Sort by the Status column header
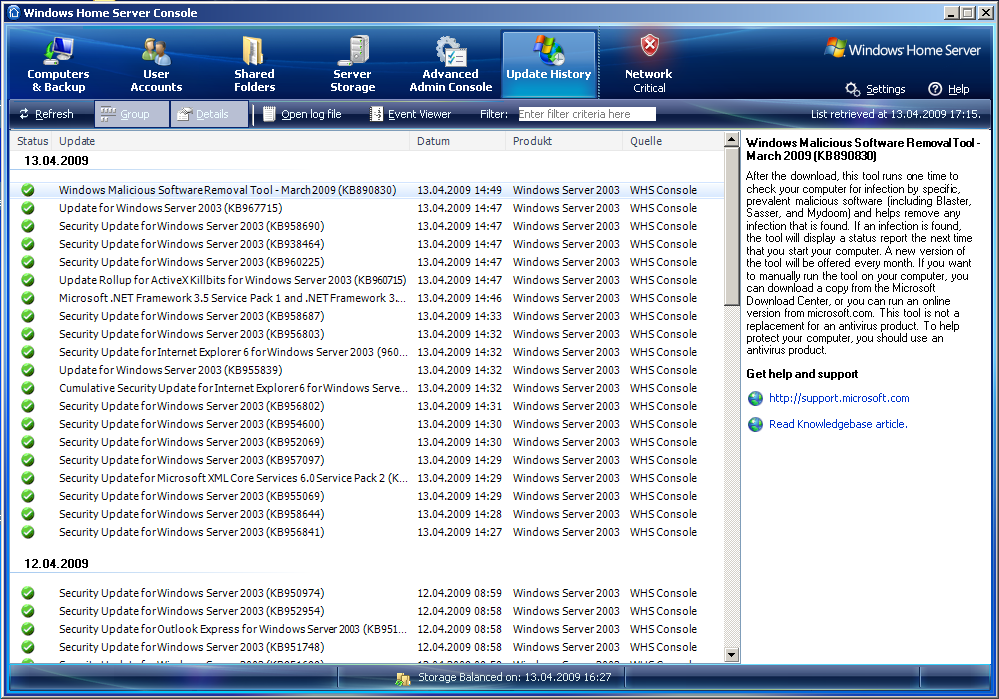 [x=32, y=141]
